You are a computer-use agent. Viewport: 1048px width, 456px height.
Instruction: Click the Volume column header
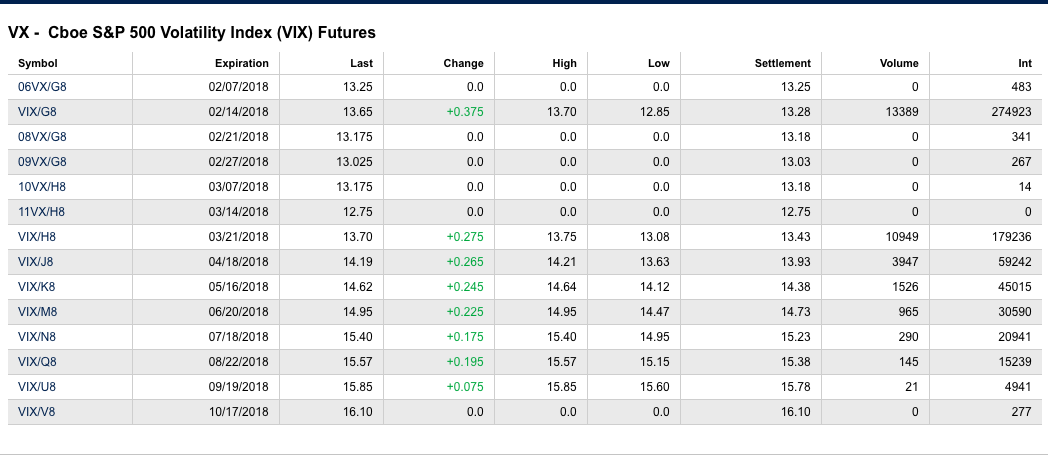click(899, 63)
